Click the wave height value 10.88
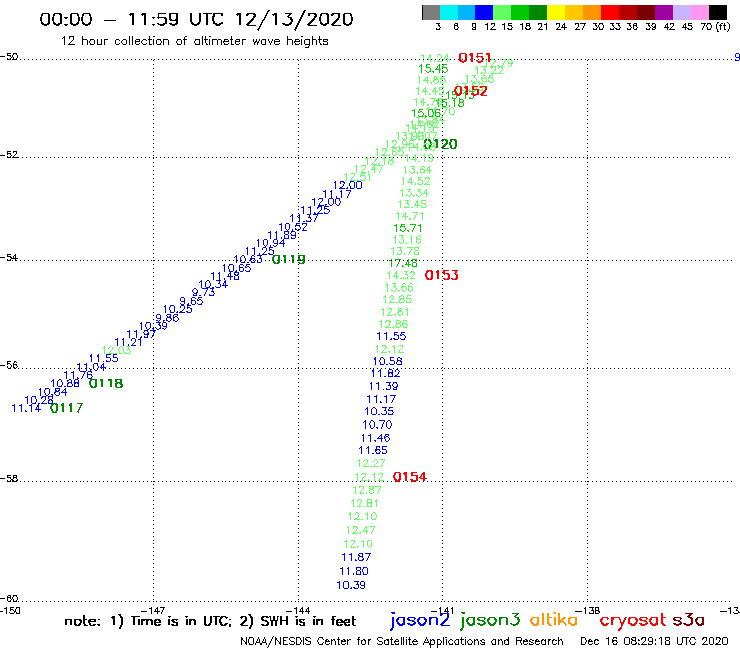This screenshot has width=740, height=650. [x=65, y=383]
